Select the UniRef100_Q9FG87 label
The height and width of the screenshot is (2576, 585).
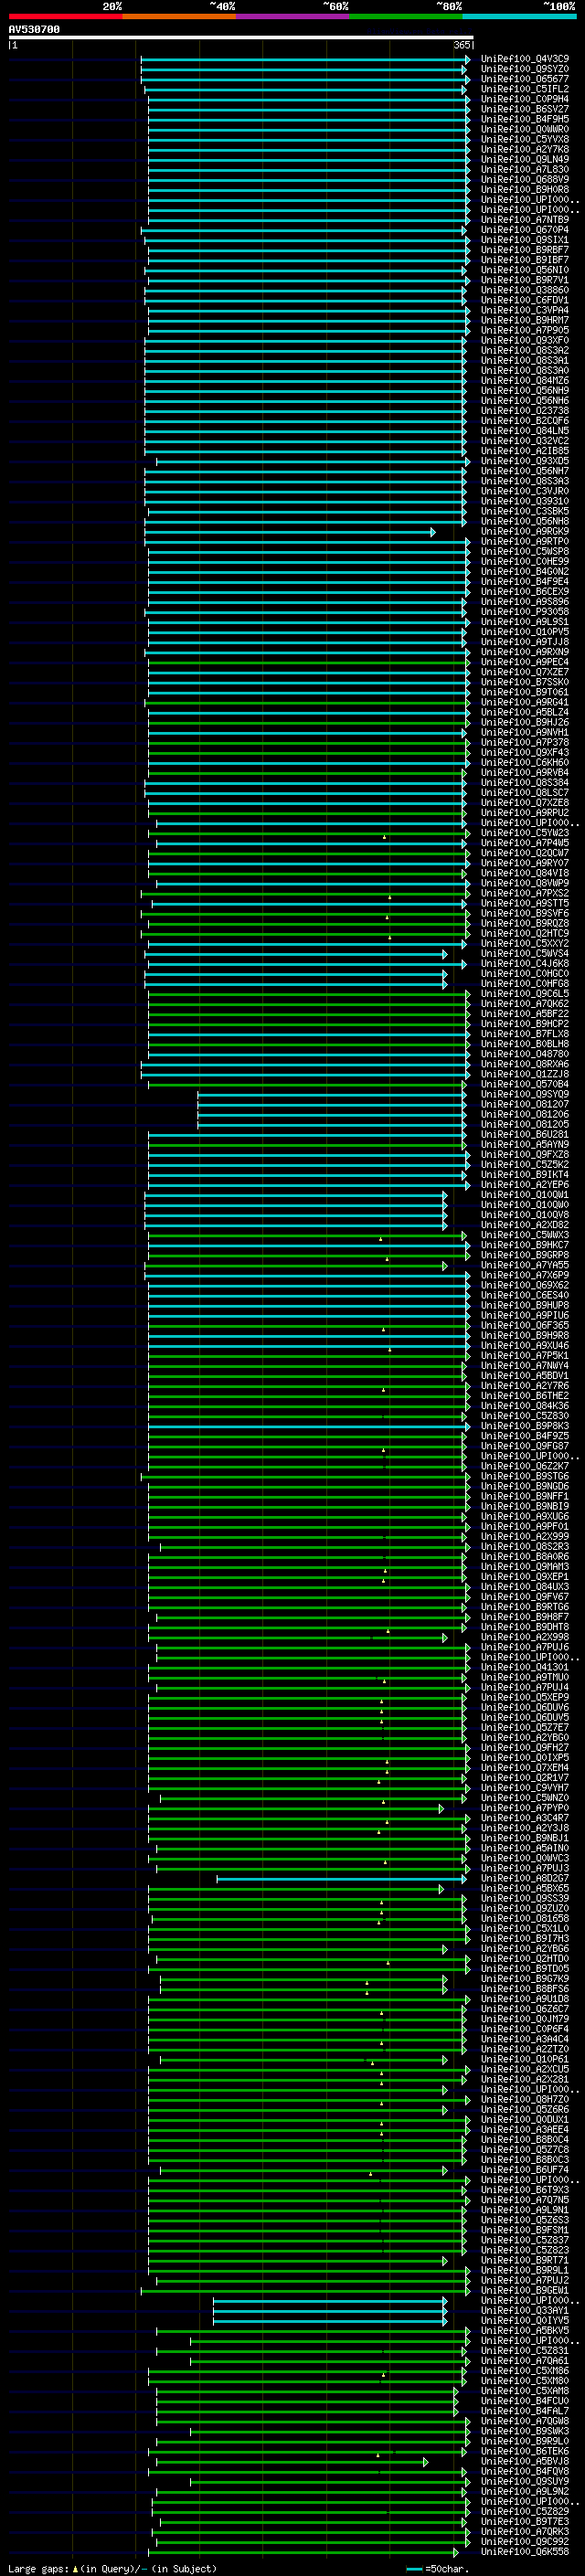click(x=524, y=1446)
